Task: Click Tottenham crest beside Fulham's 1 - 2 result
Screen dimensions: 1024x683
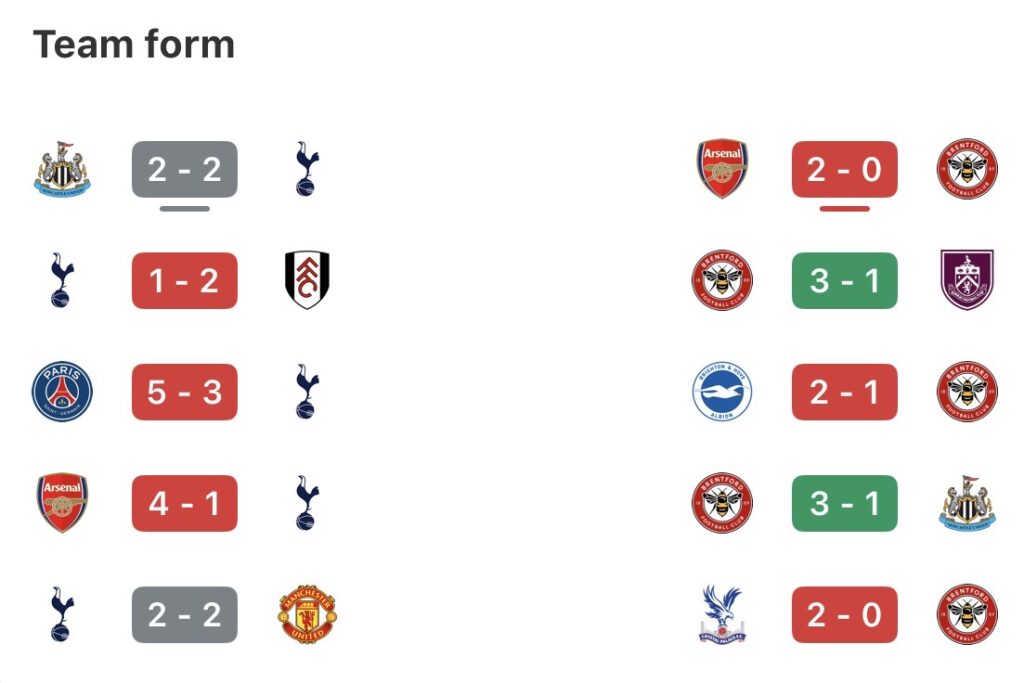Action: coord(62,280)
